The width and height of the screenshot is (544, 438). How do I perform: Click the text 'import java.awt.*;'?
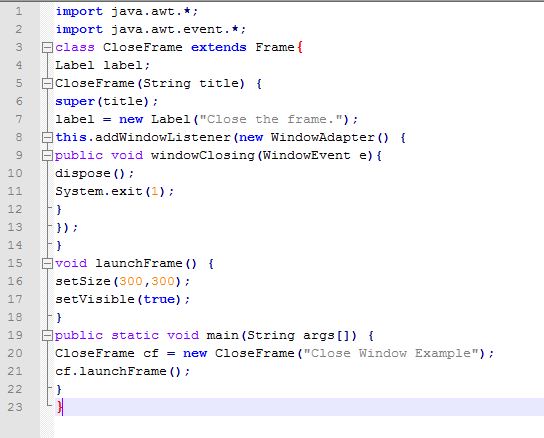click(x=127, y=11)
